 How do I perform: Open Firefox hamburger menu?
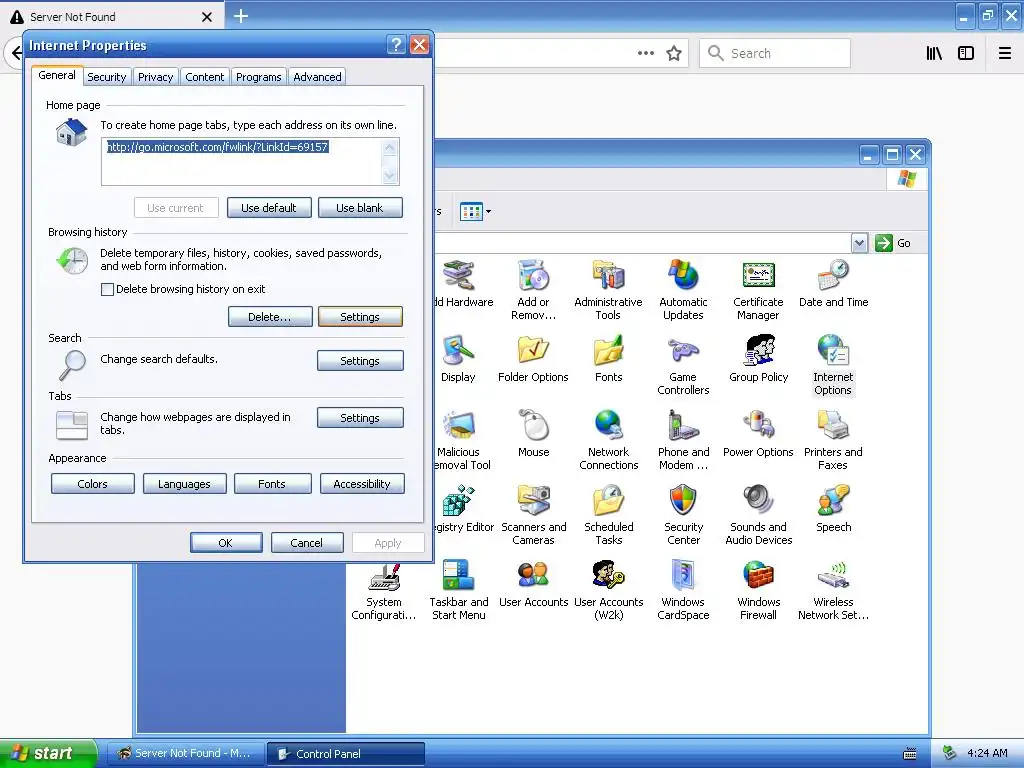tap(1005, 53)
